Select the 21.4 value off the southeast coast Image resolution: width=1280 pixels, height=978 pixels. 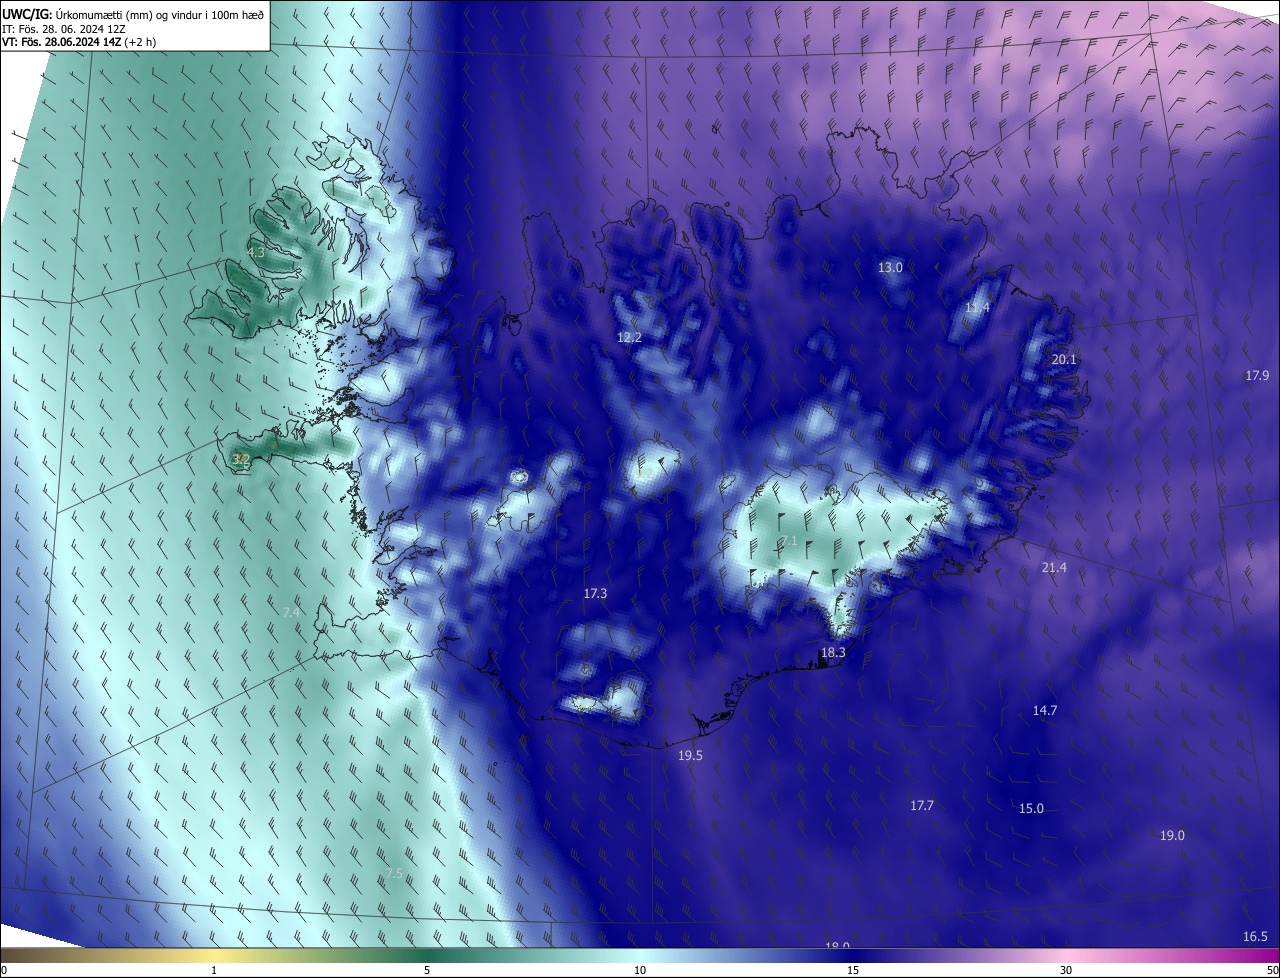tap(1054, 567)
